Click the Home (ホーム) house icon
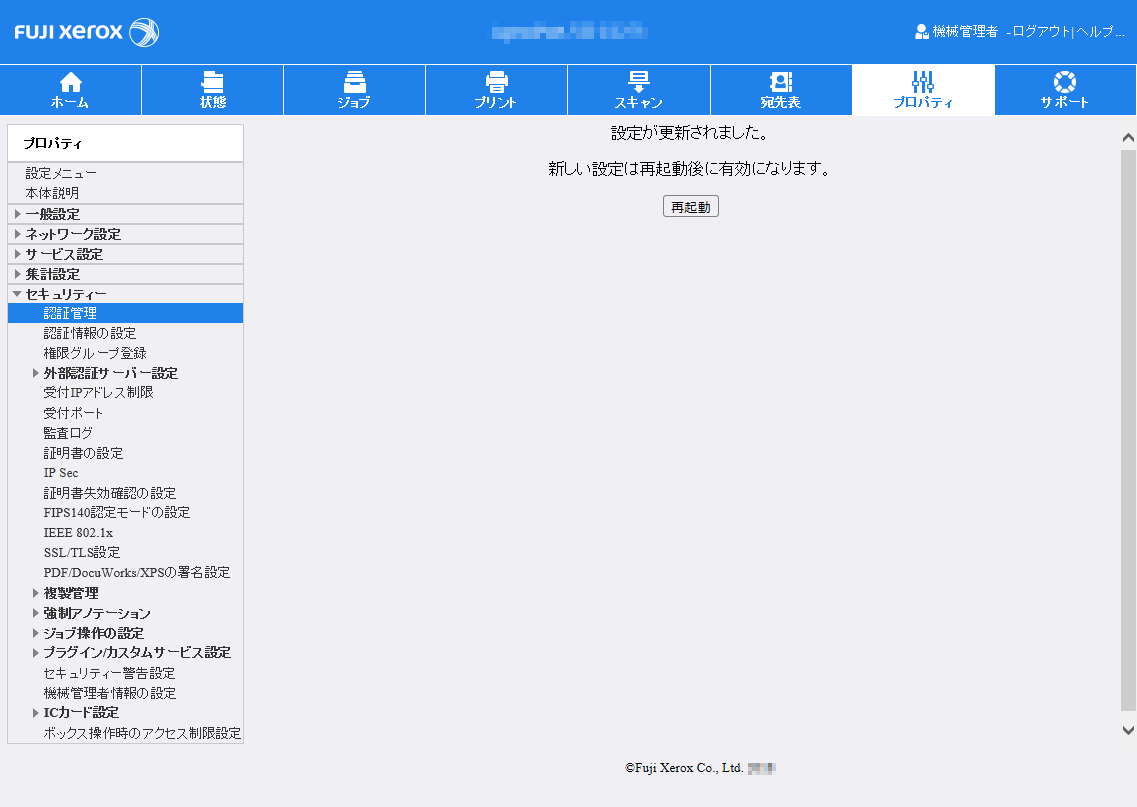The image size is (1137, 807). point(70,82)
